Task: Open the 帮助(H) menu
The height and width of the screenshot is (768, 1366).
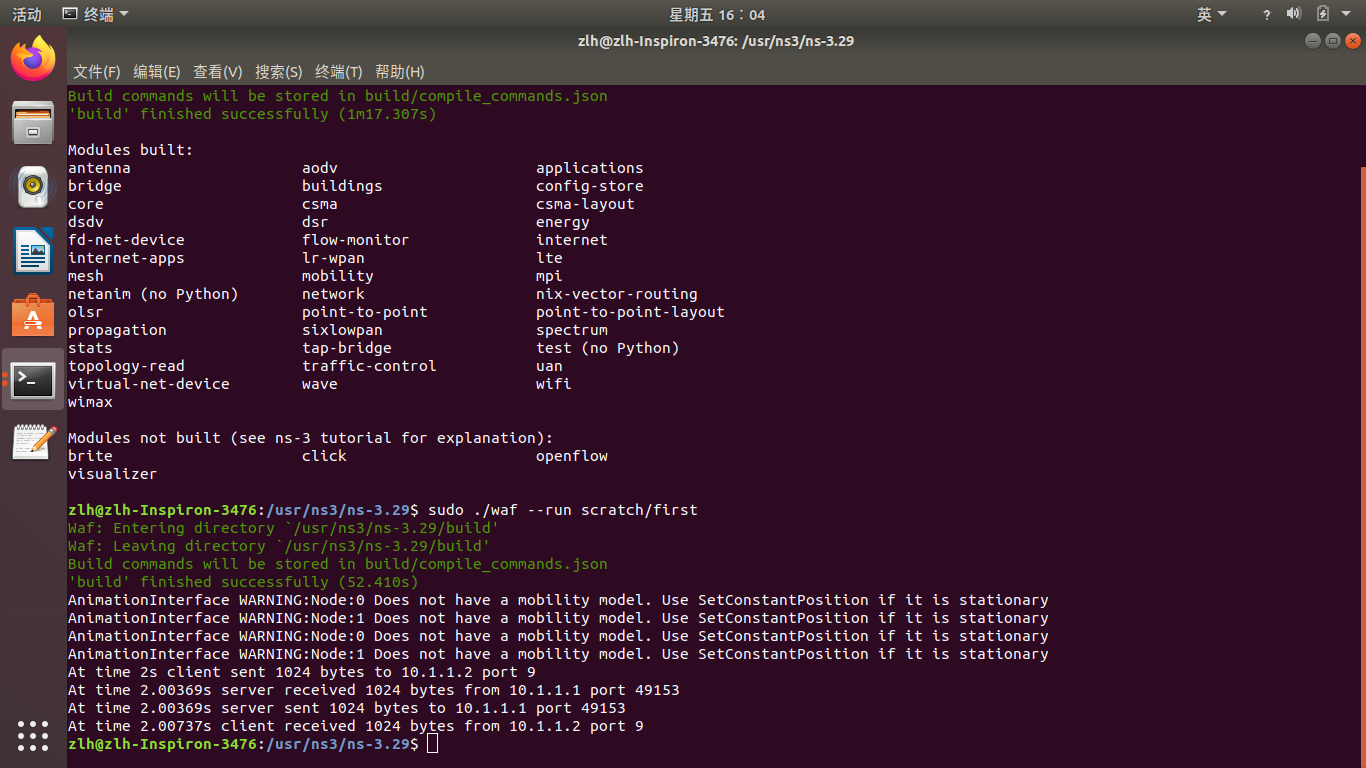Action: click(x=399, y=72)
